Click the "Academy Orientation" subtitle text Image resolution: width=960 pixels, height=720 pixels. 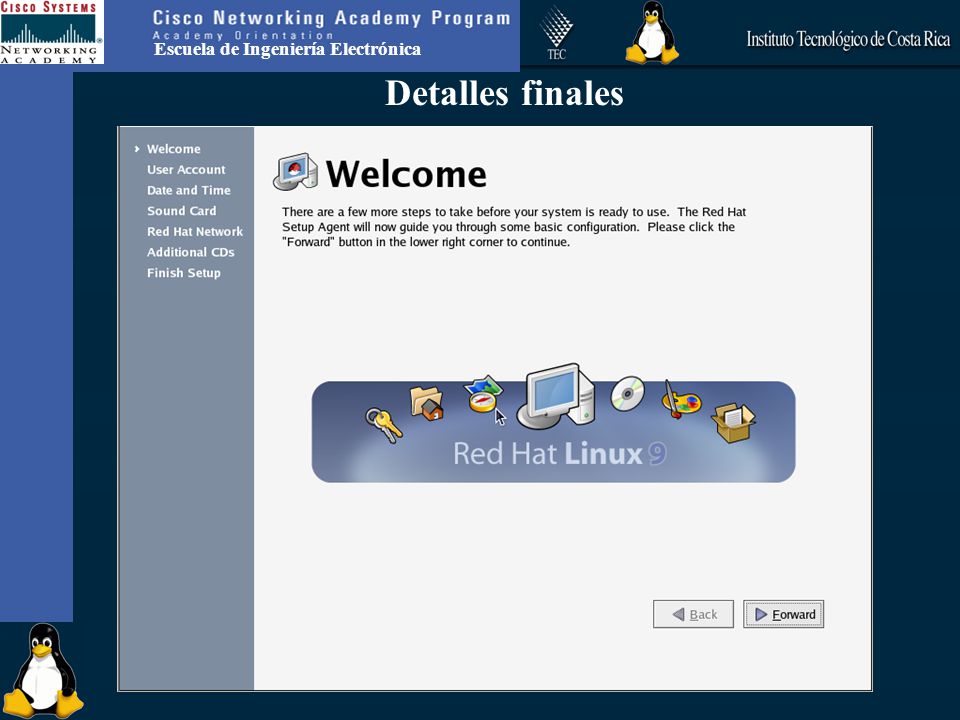coord(243,36)
